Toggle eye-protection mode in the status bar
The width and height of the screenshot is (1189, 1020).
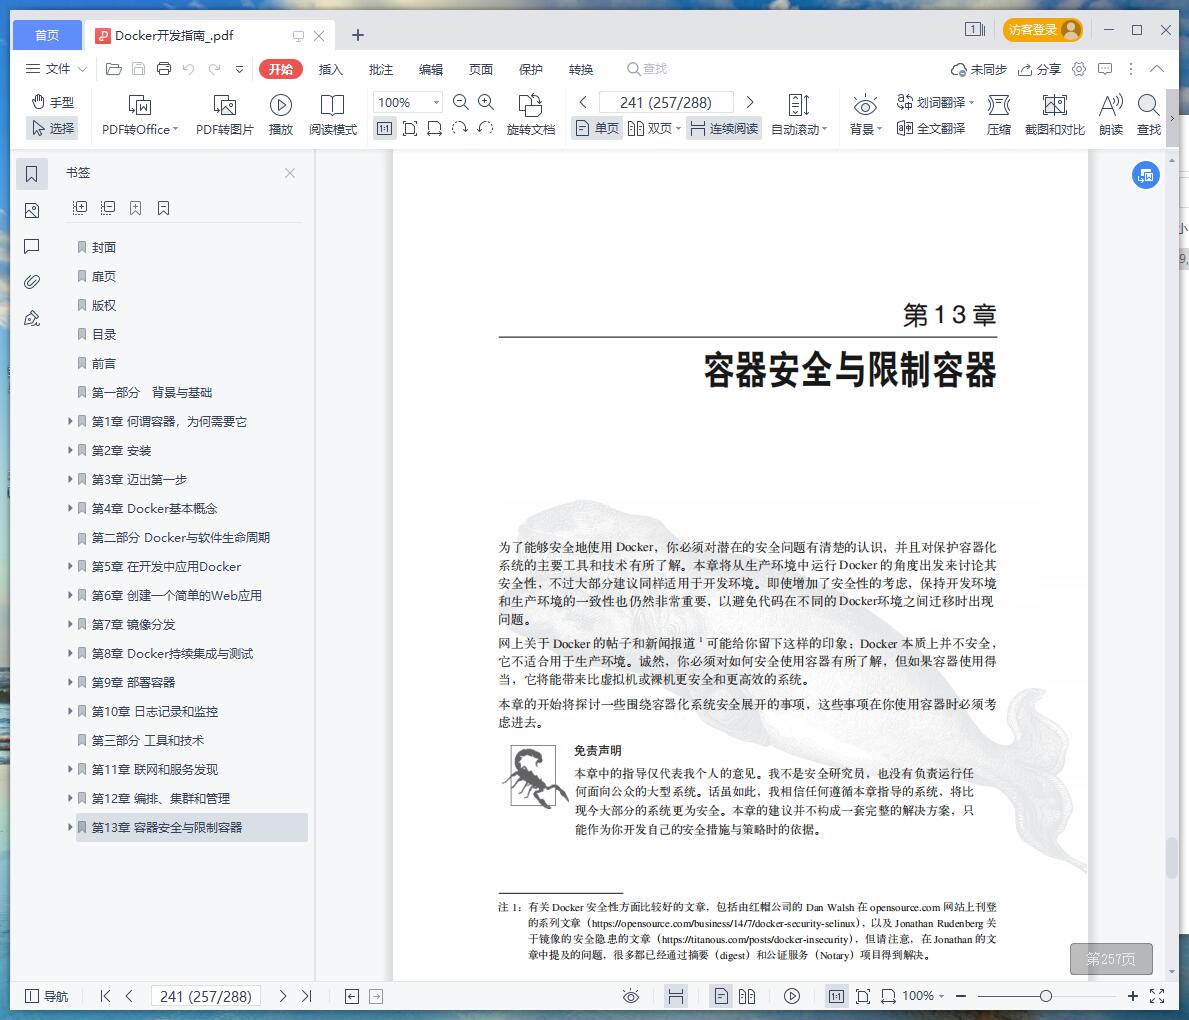point(631,996)
